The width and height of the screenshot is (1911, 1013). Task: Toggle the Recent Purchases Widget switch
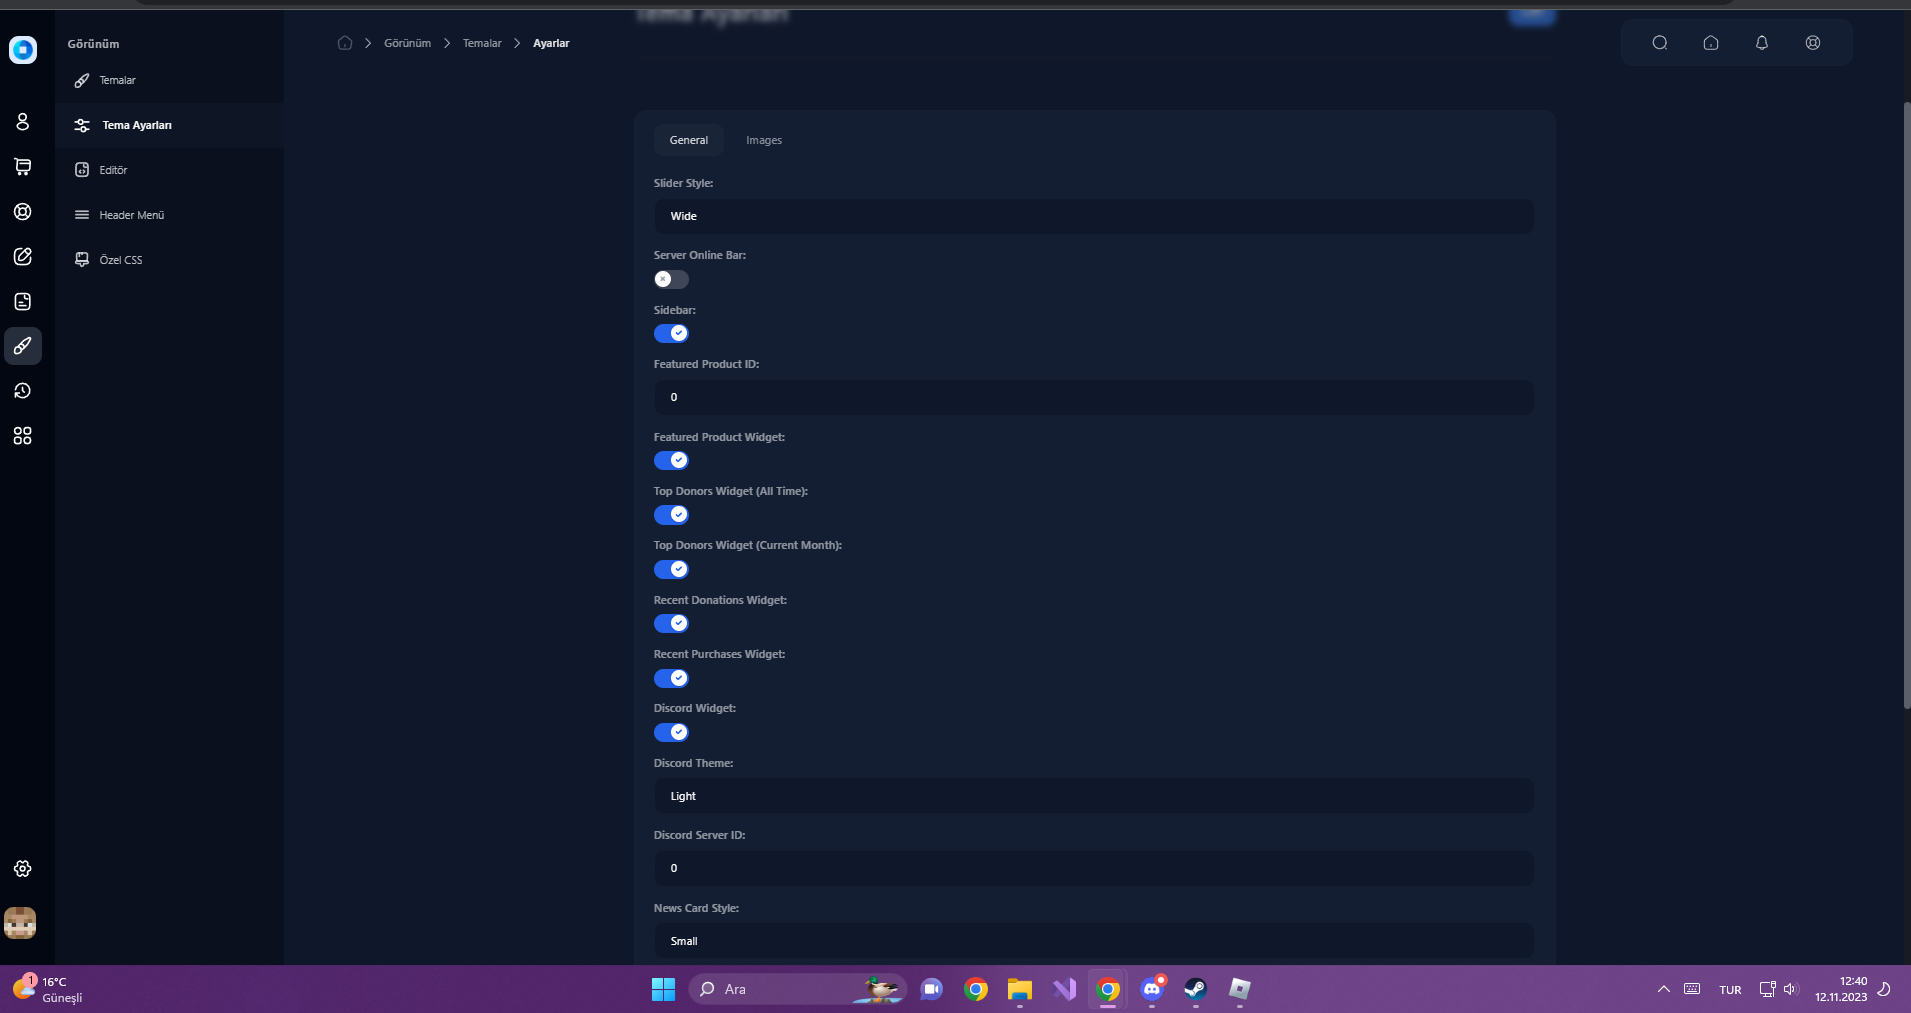671,678
